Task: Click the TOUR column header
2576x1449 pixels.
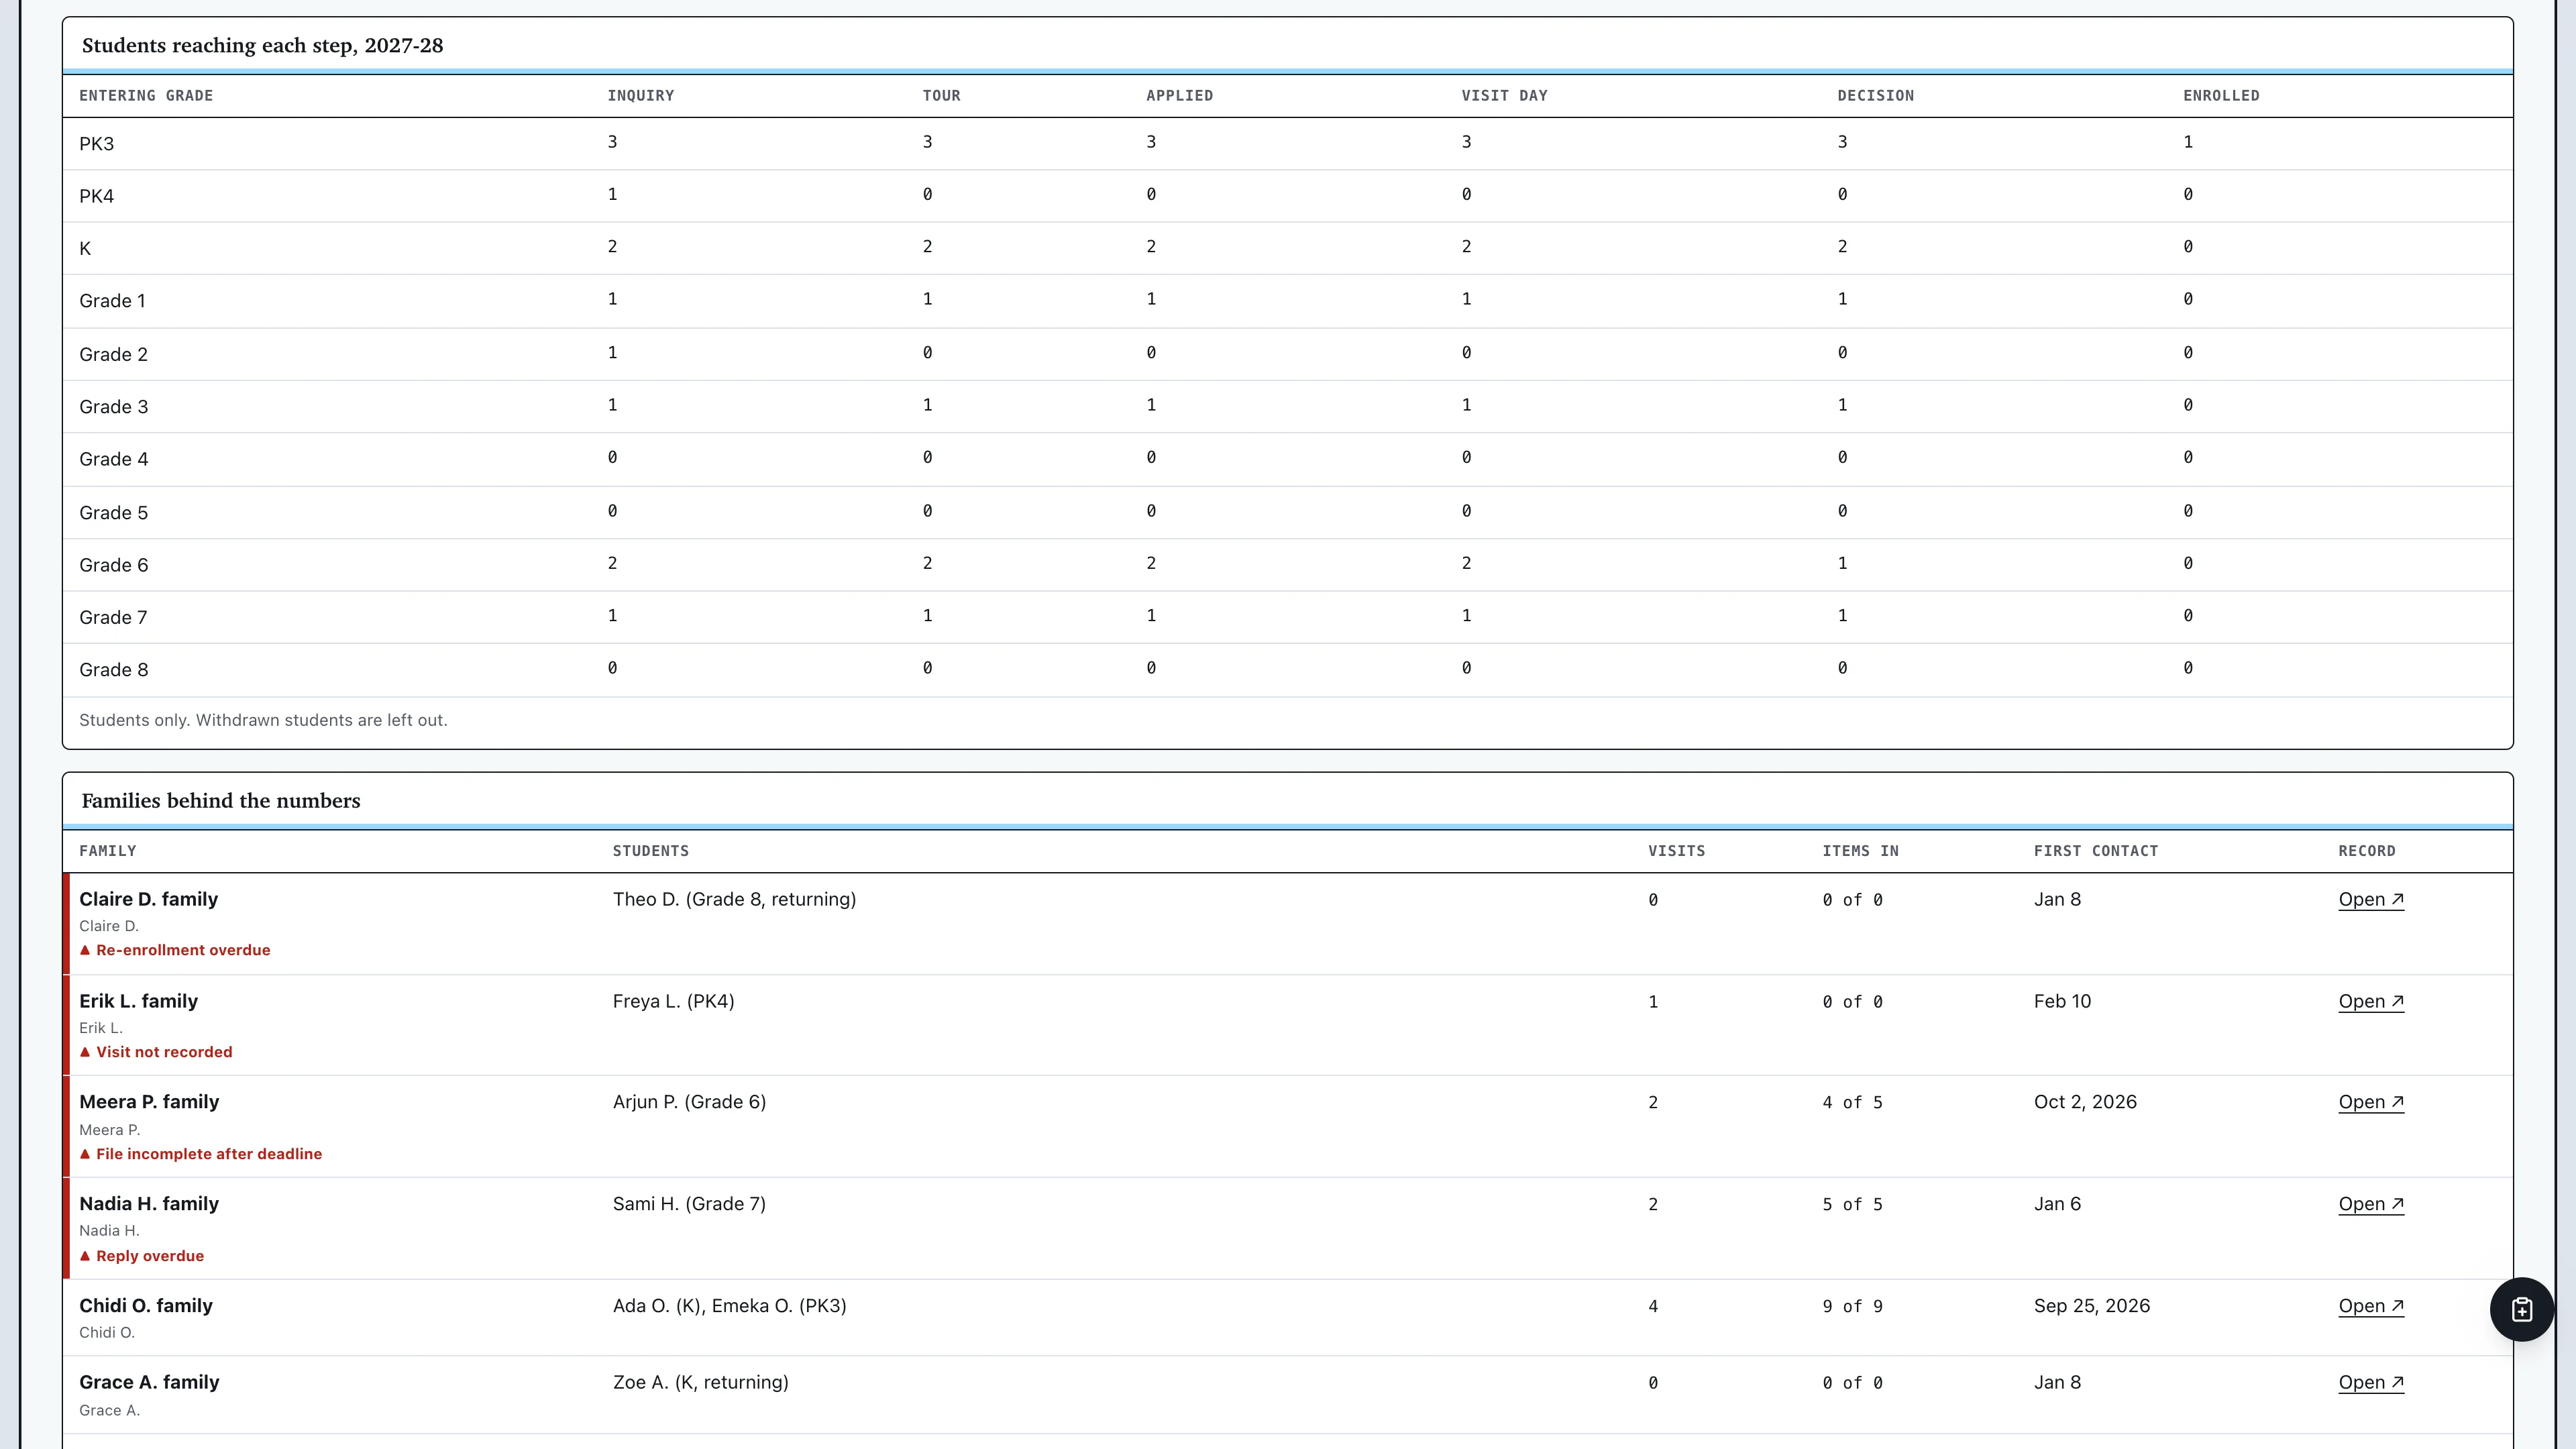Action: [941, 96]
